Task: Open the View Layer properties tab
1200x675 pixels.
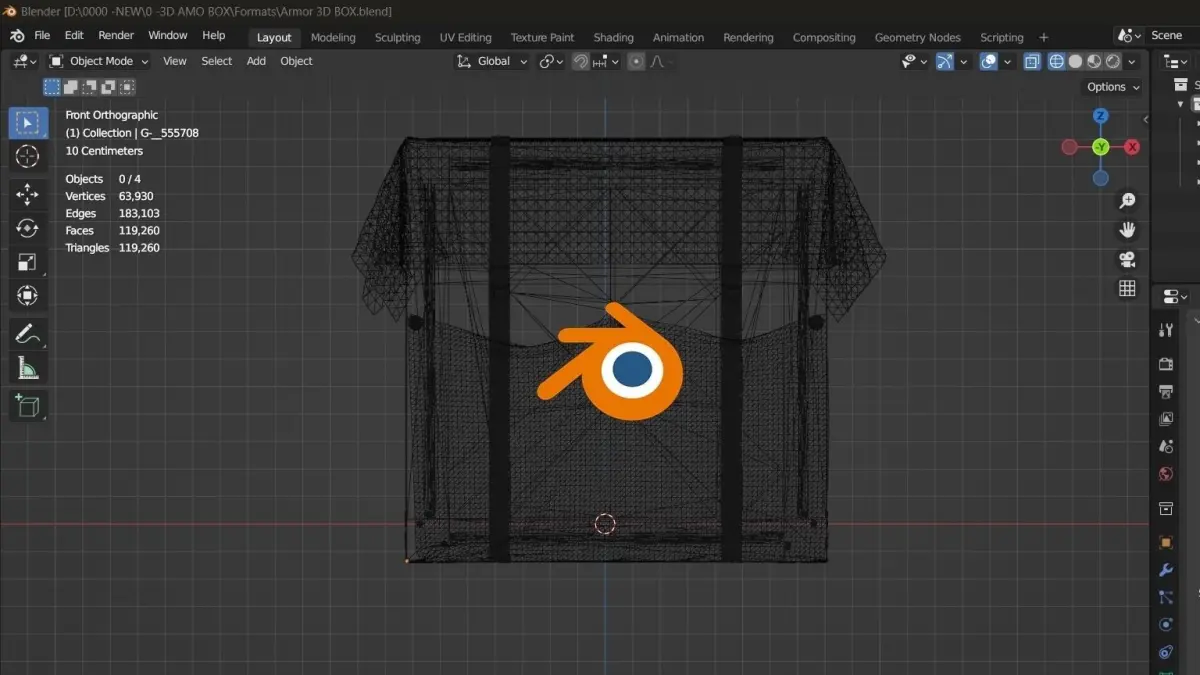Action: 1165,419
